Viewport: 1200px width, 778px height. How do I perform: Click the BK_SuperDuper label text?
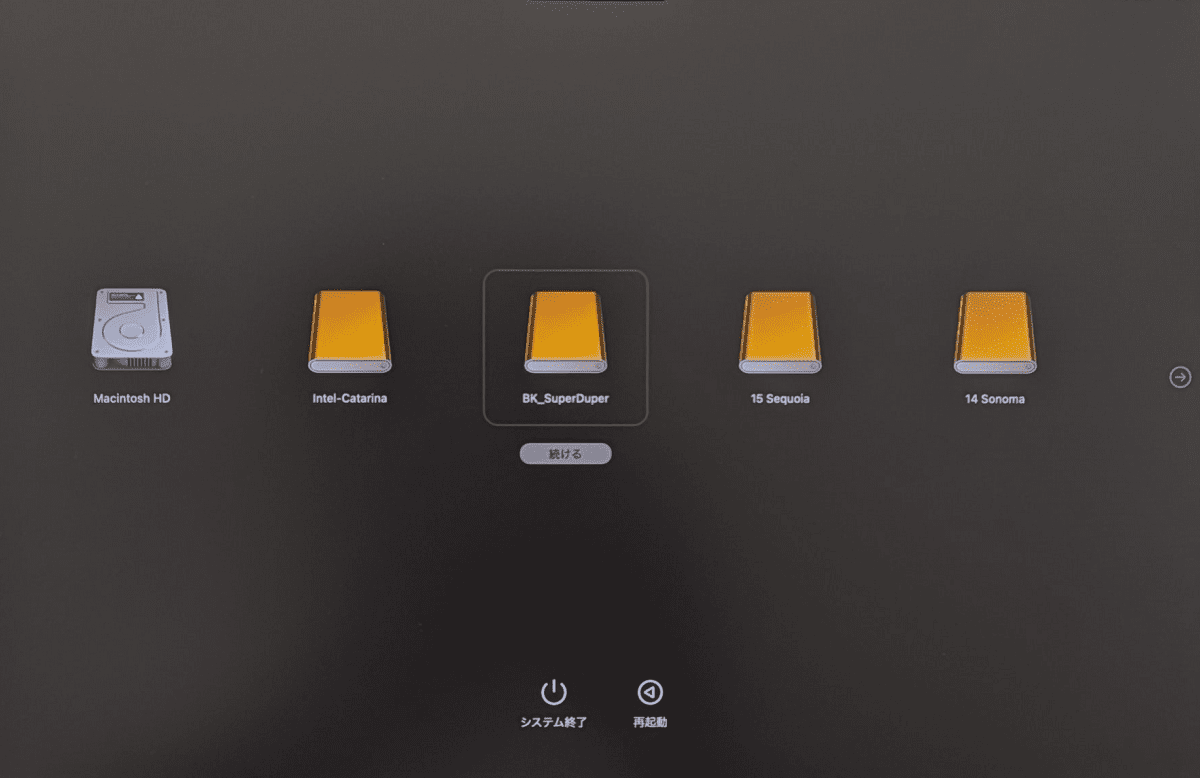click(x=565, y=398)
